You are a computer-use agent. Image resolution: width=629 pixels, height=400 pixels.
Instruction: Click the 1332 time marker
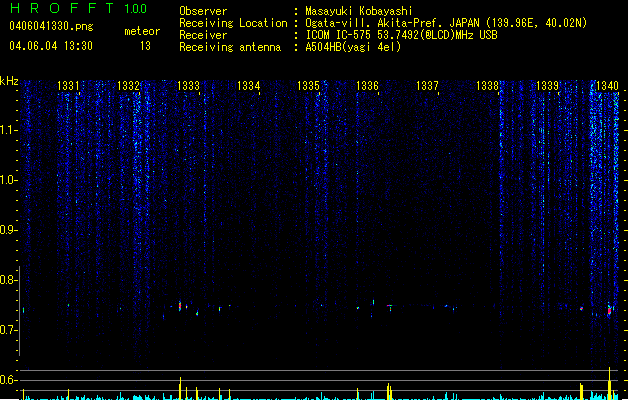pos(128,86)
